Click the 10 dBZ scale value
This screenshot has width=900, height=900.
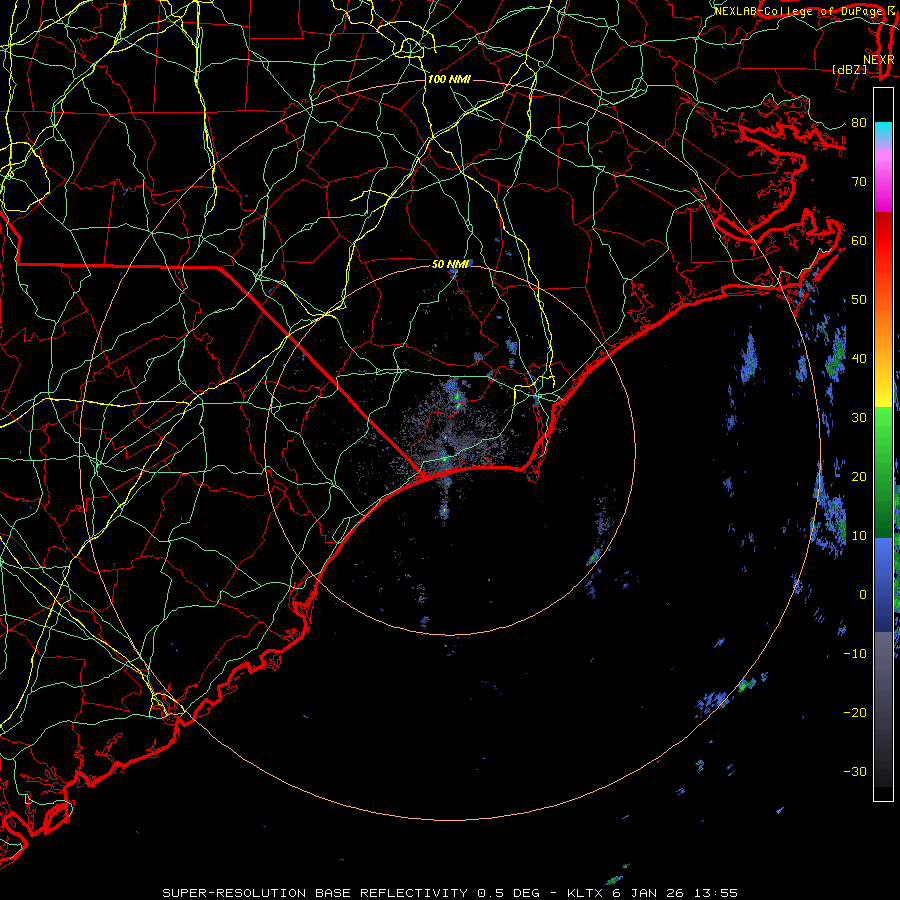[x=859, y=536]
